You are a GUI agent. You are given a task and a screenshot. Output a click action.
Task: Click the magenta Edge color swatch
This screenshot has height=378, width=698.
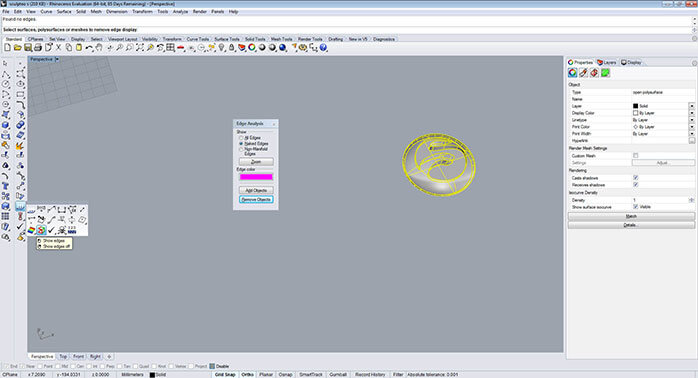256,177
